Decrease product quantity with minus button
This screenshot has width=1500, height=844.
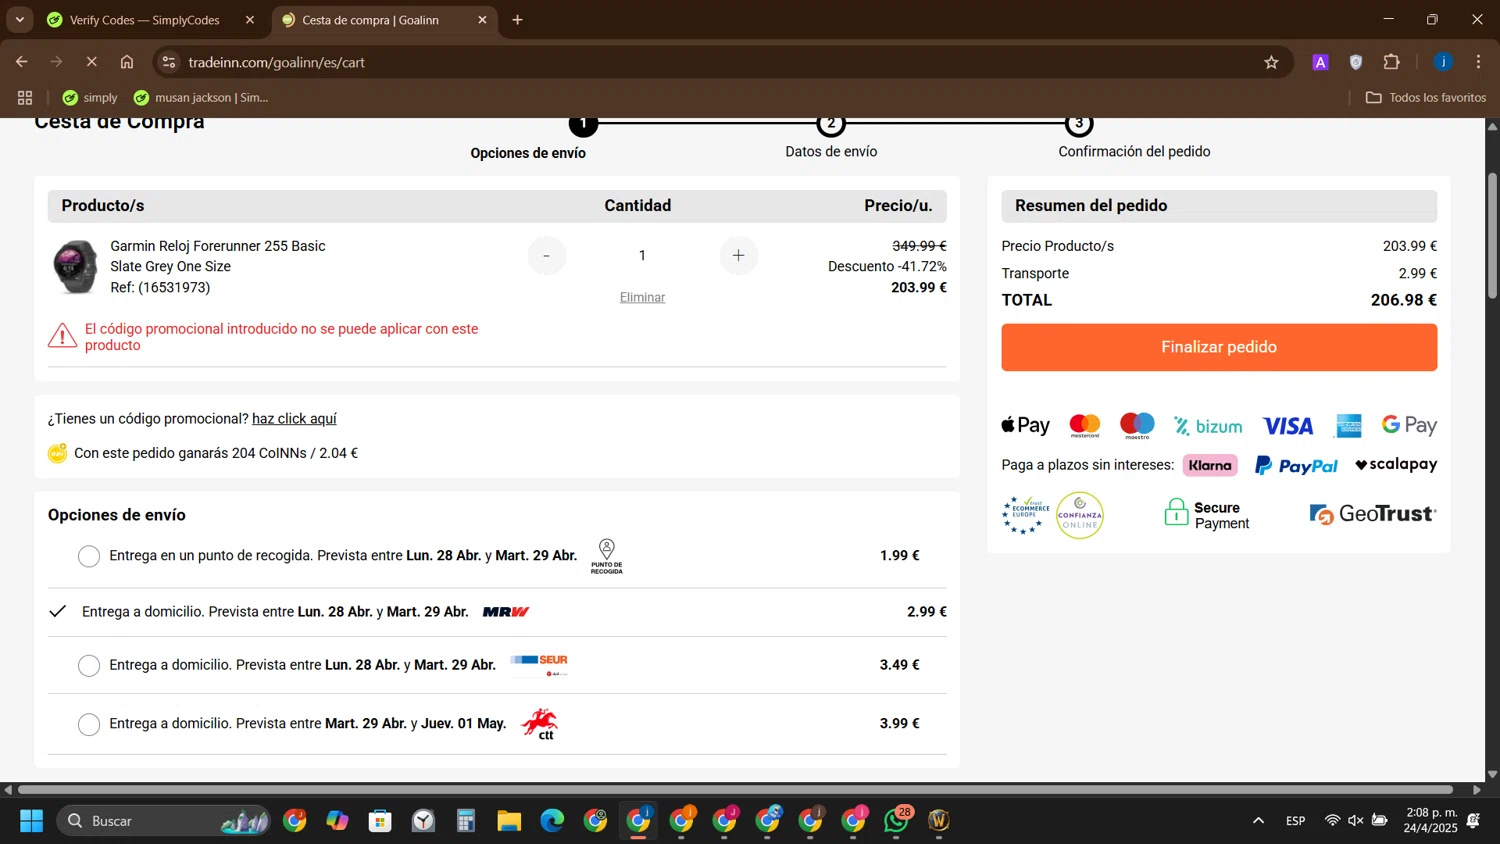546,256
